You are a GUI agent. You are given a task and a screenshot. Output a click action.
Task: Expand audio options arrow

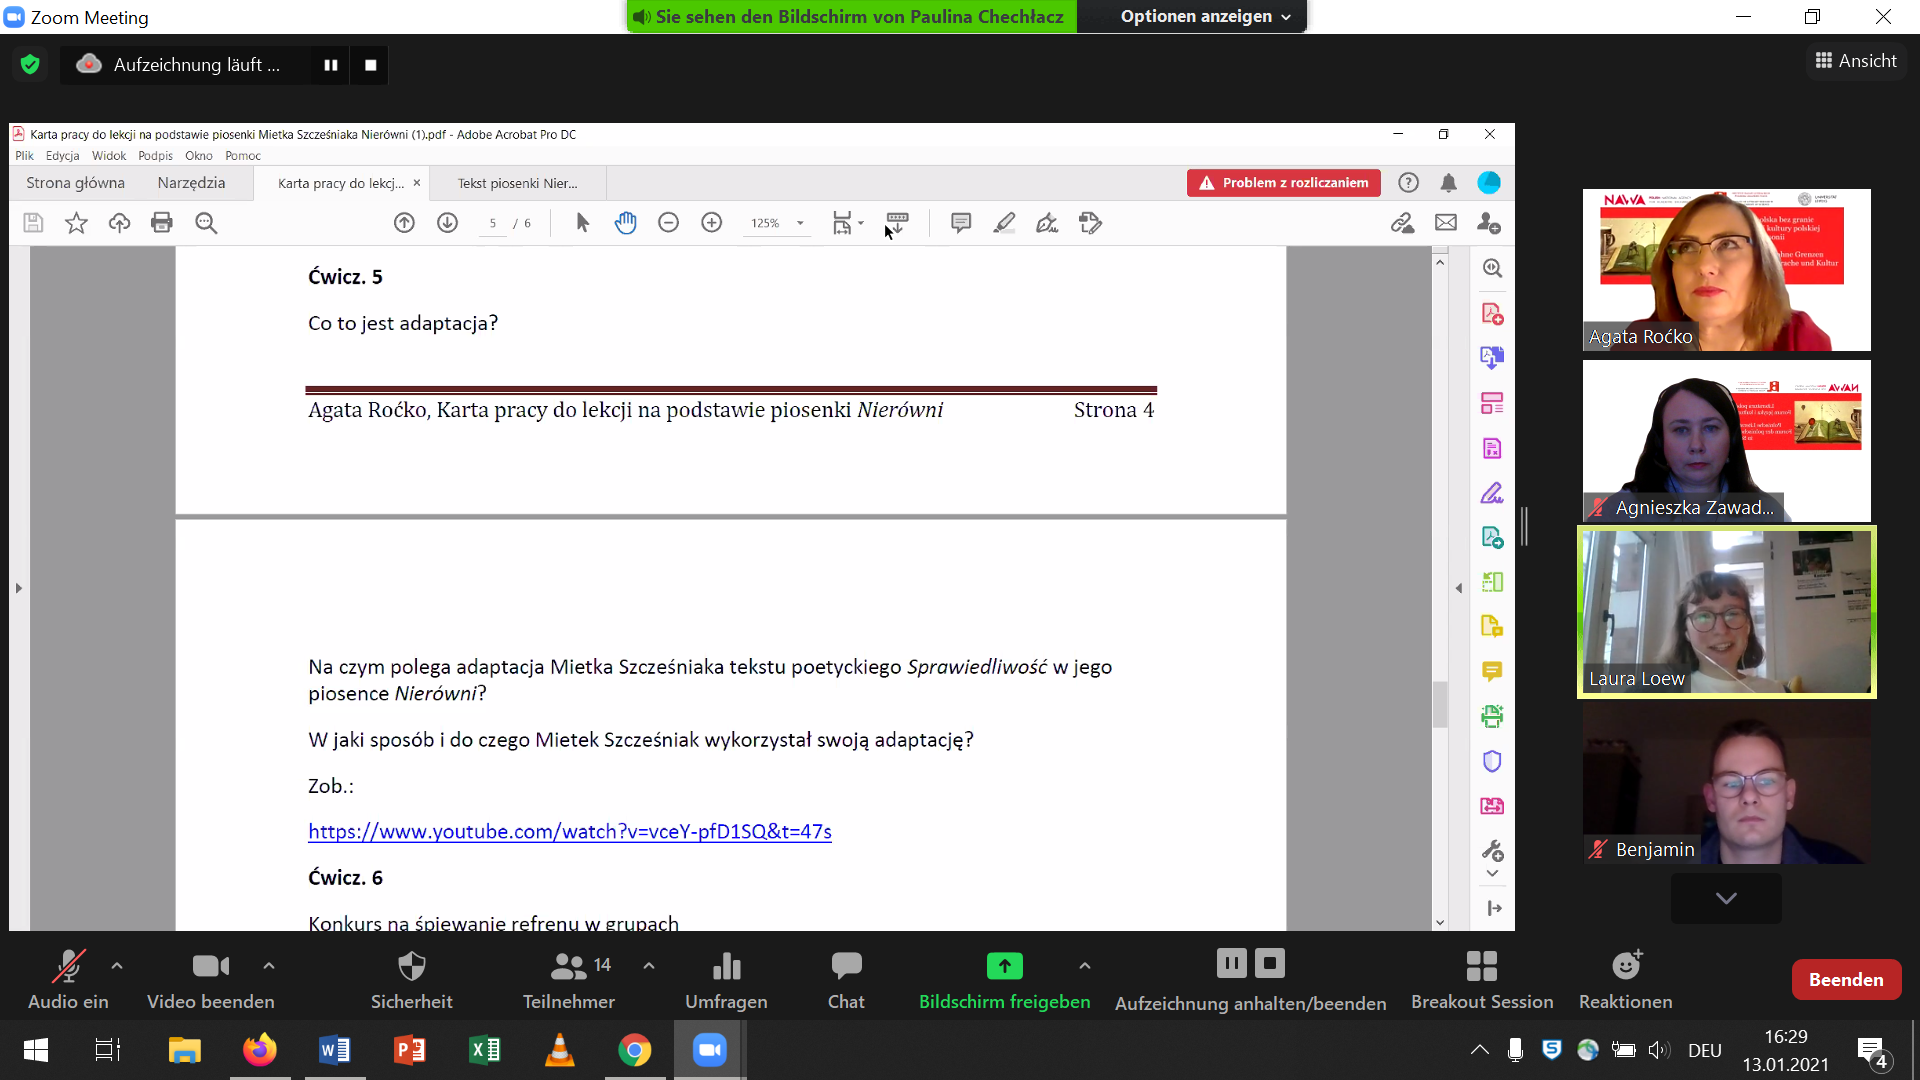click(x=117, y=966)
